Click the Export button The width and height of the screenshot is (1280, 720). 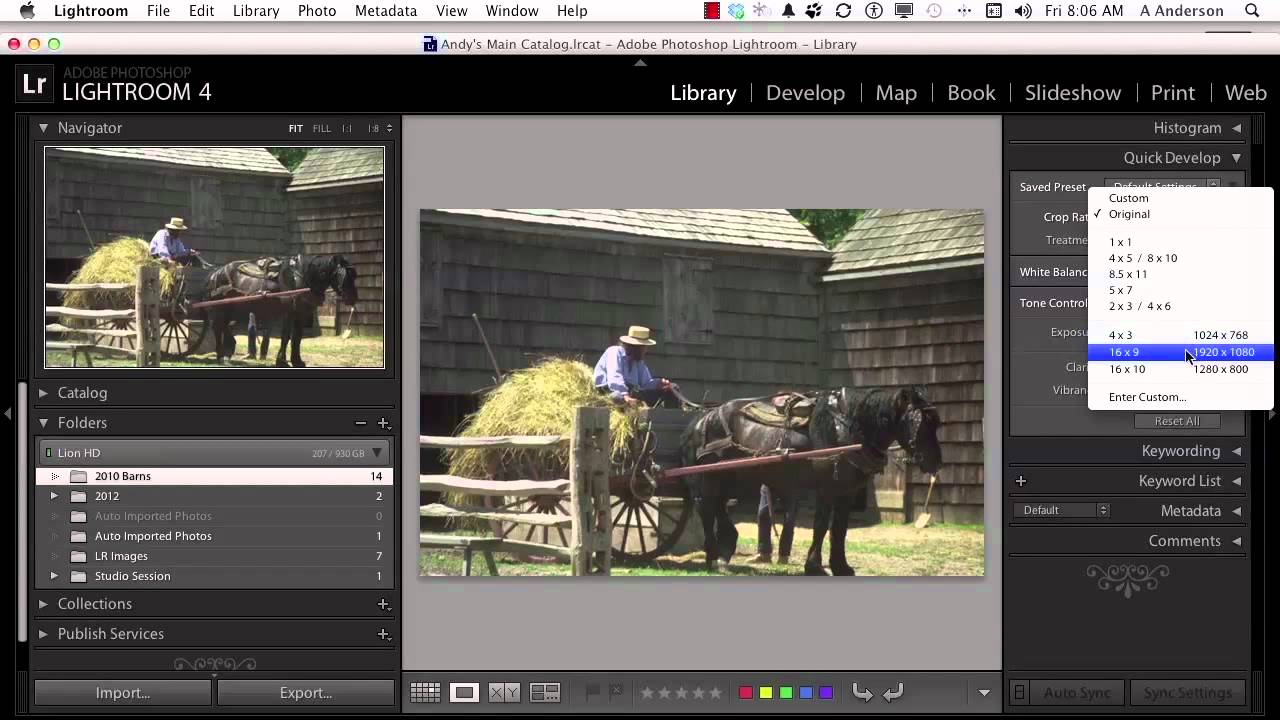tap(306, 693)
